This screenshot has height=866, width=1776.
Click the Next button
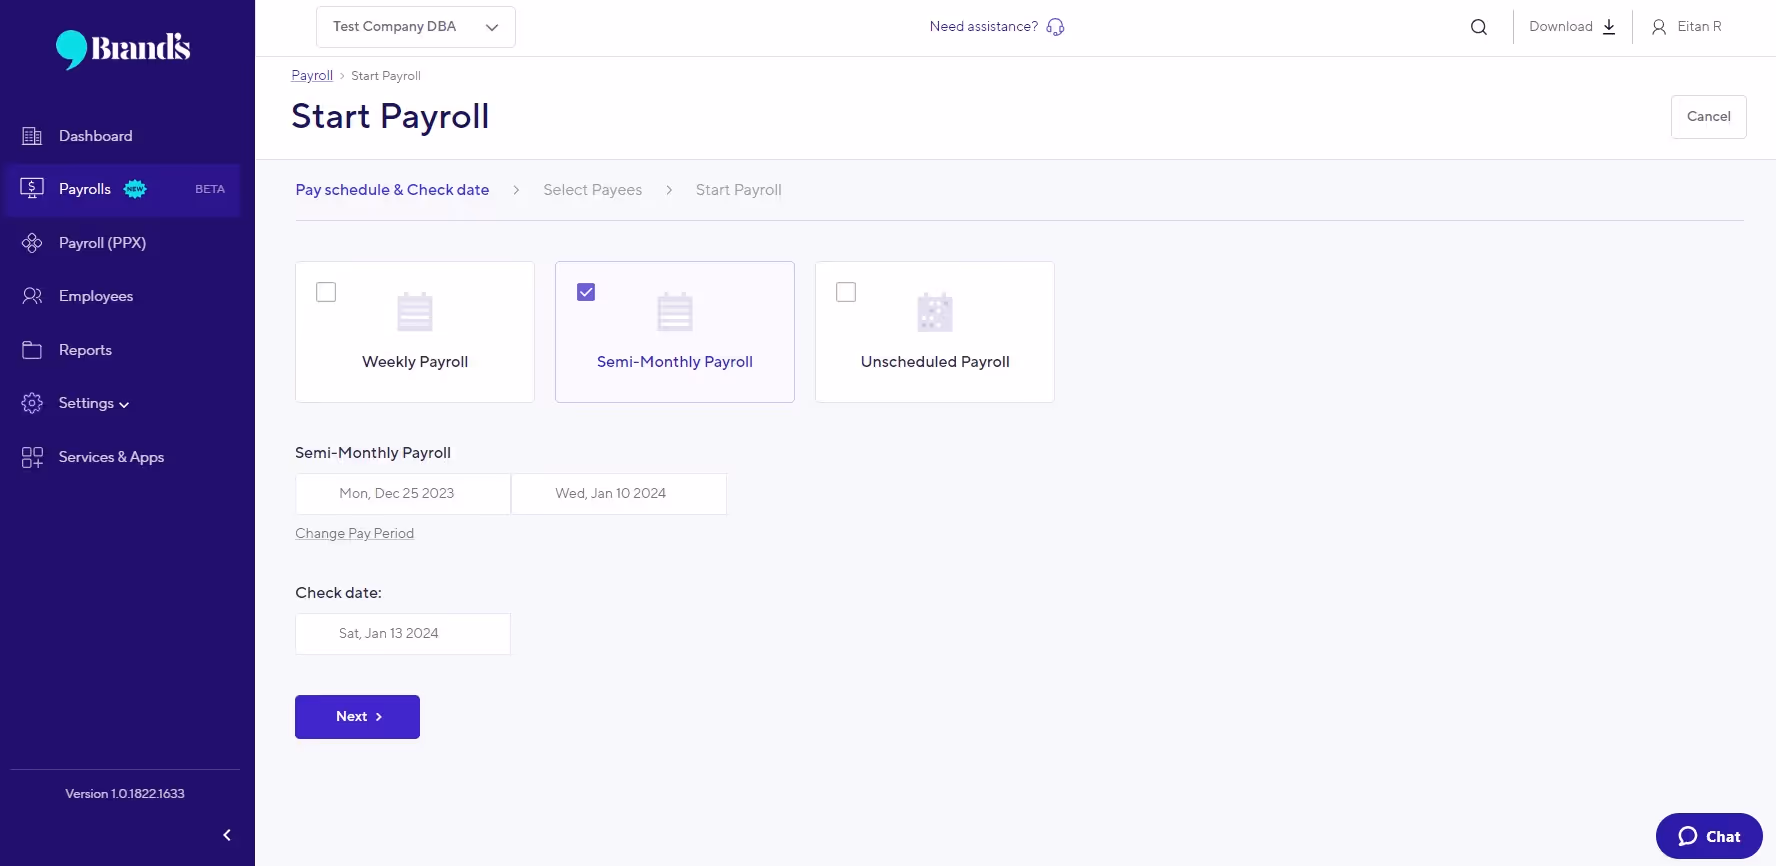point(357,717)
